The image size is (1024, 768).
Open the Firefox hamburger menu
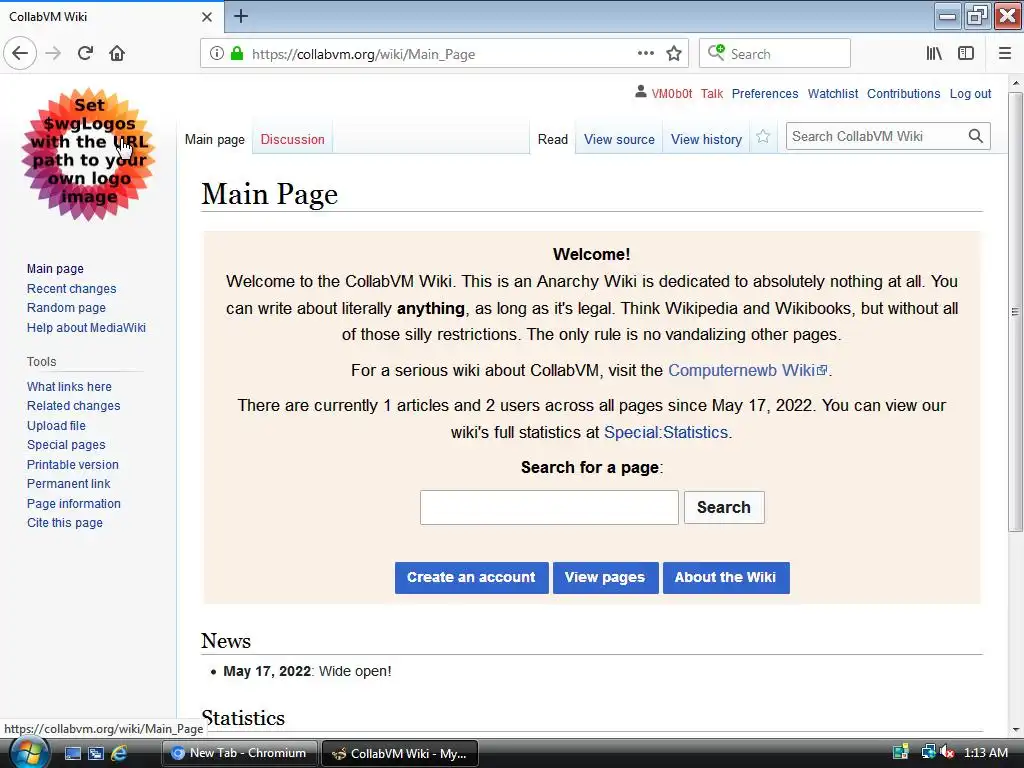click(1004, 54)
